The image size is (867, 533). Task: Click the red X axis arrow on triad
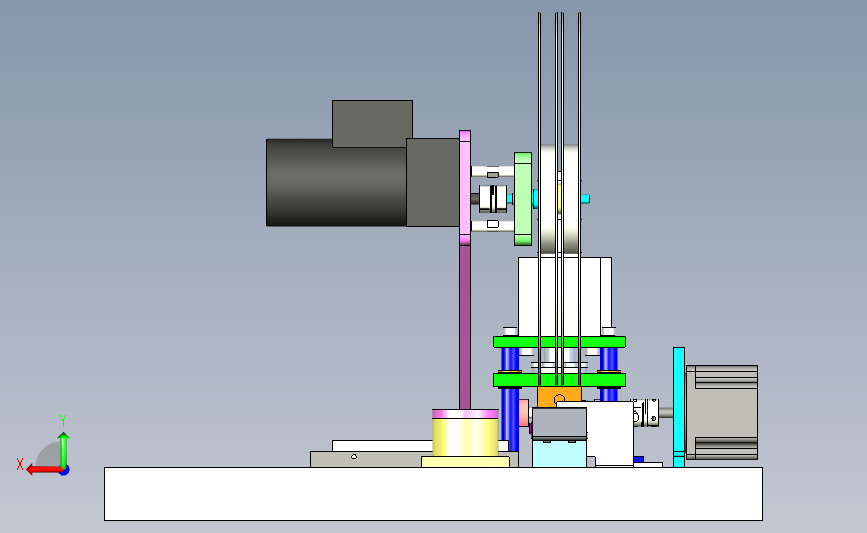pyautogui.click(x=43, y=470)
